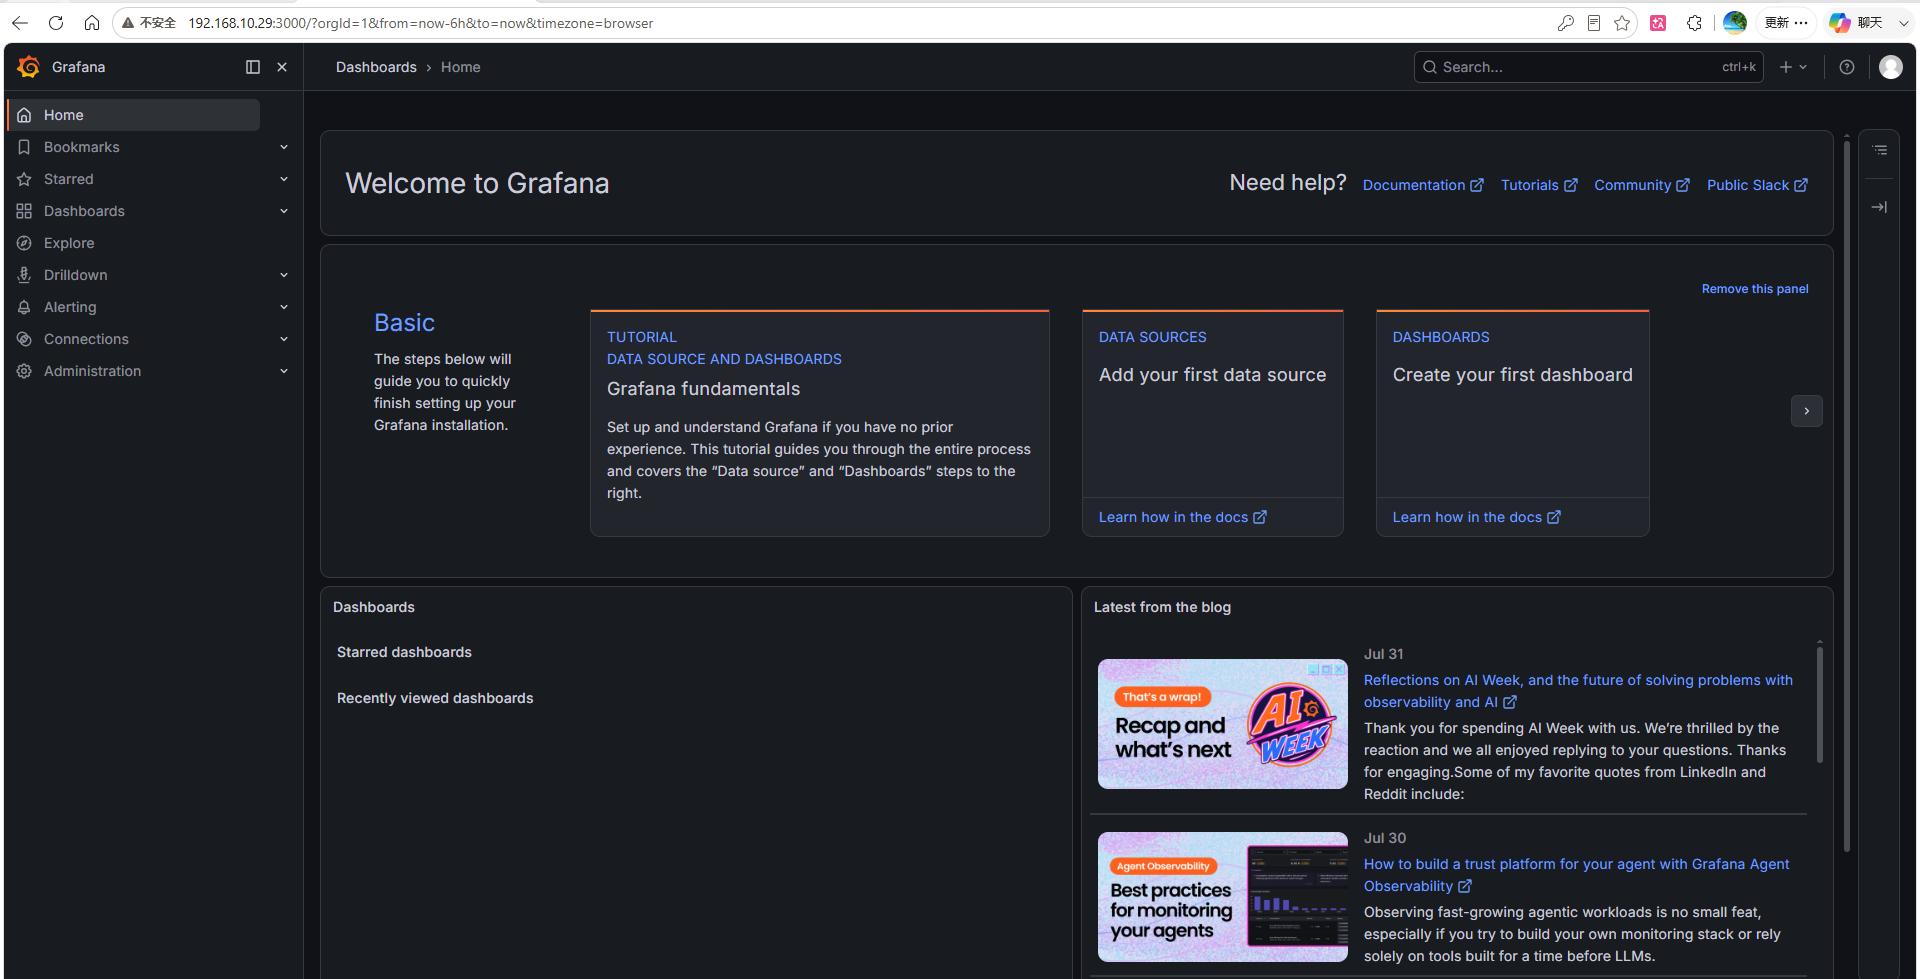Open the Grafana user profile avatar

(1891, 67)
